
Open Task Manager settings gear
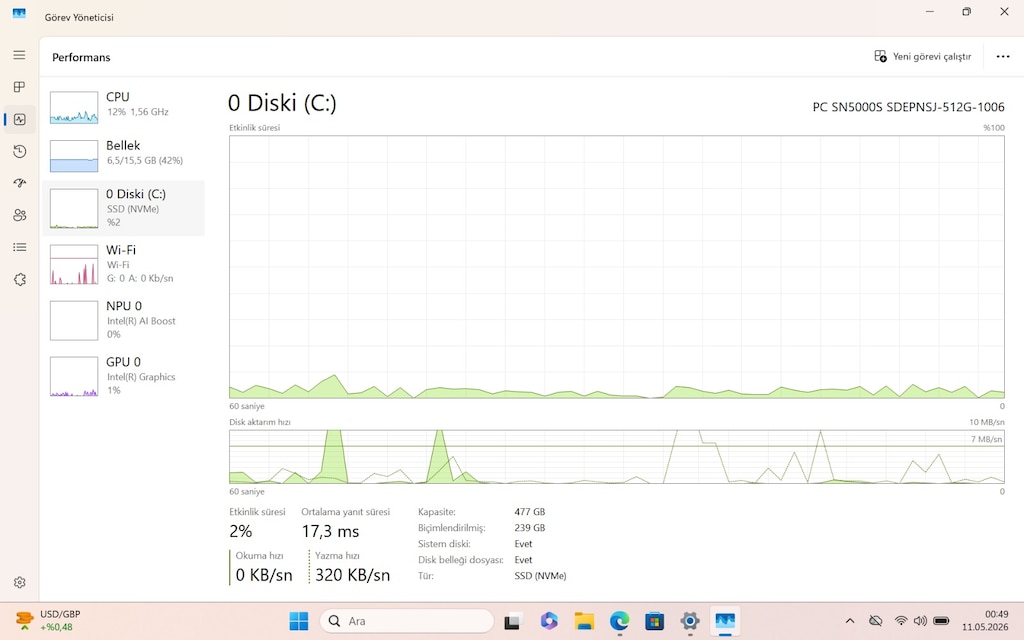(x=20, y=582)
